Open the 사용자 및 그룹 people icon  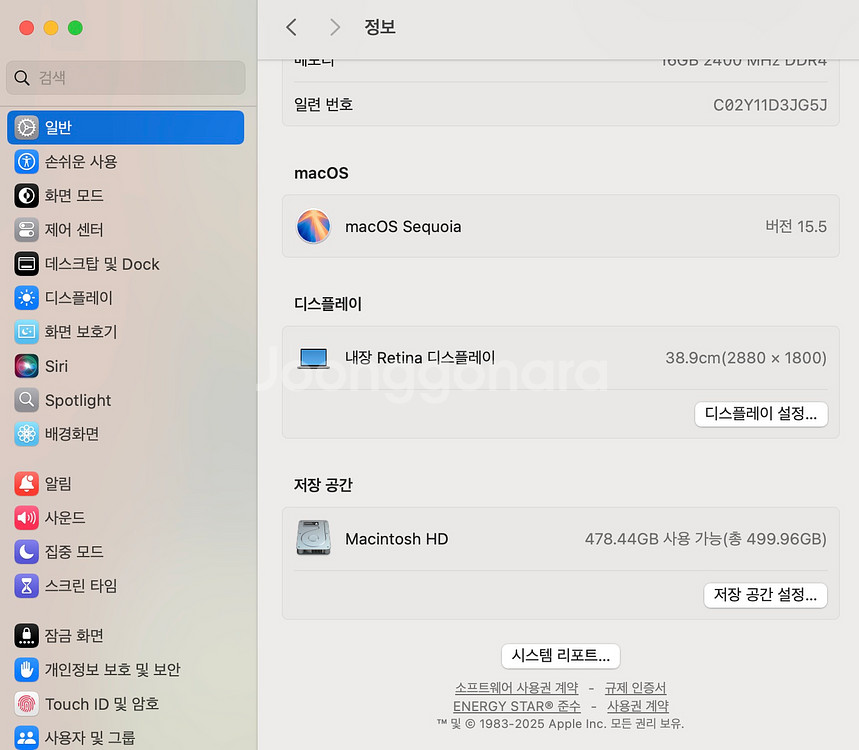click(x=26, y=737)
